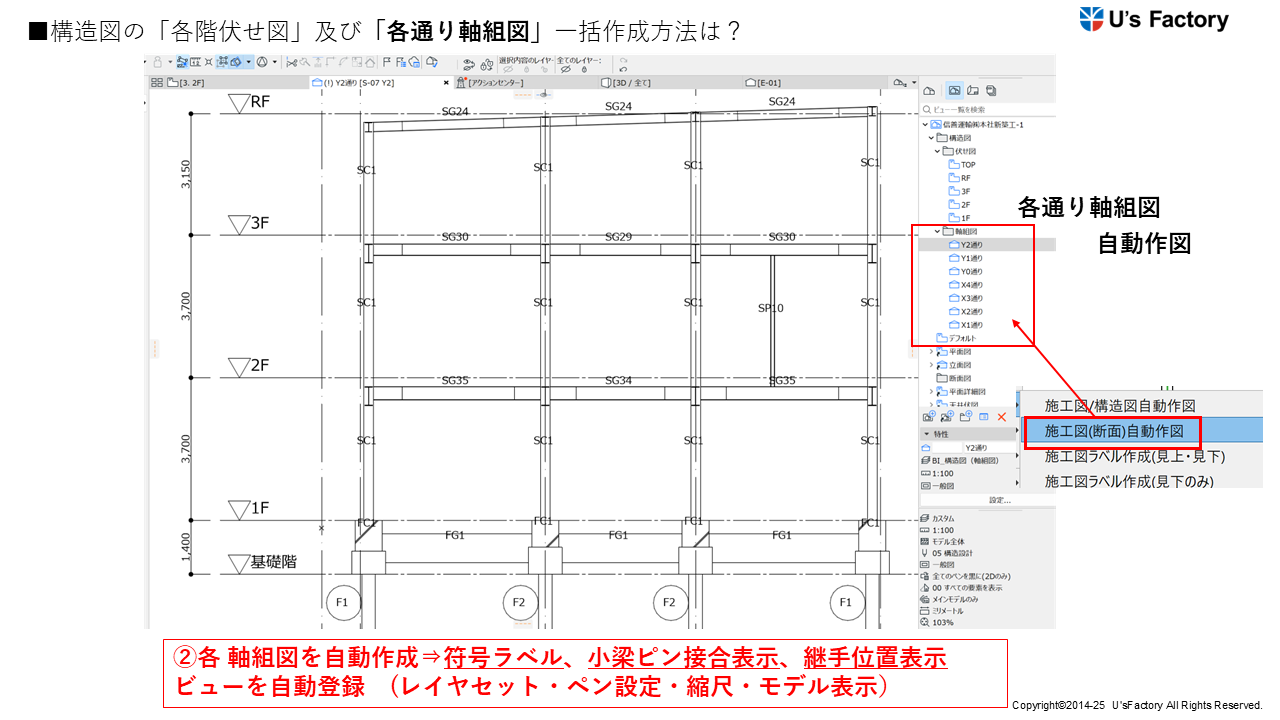Open the X3通り view
Screen dimensions: 1280x720
pyautogui.click(x=971, y=298)
